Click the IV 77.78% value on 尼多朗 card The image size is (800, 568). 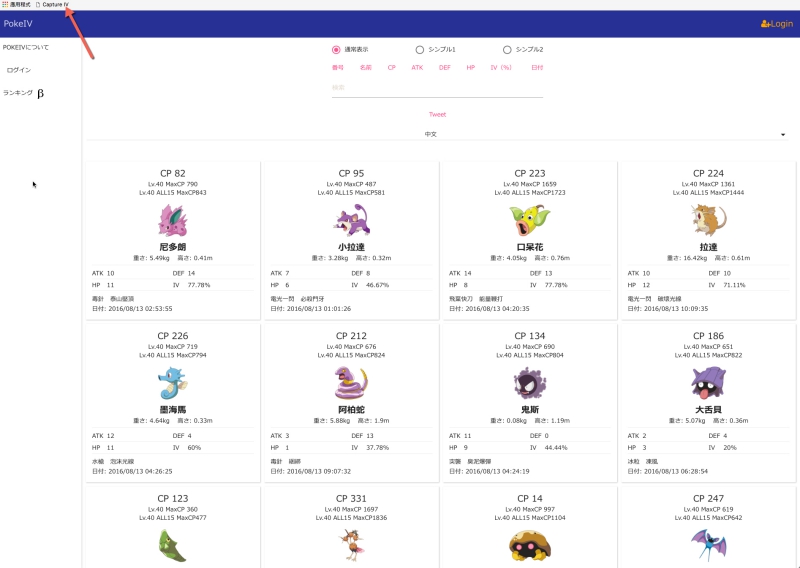point(199,285)
